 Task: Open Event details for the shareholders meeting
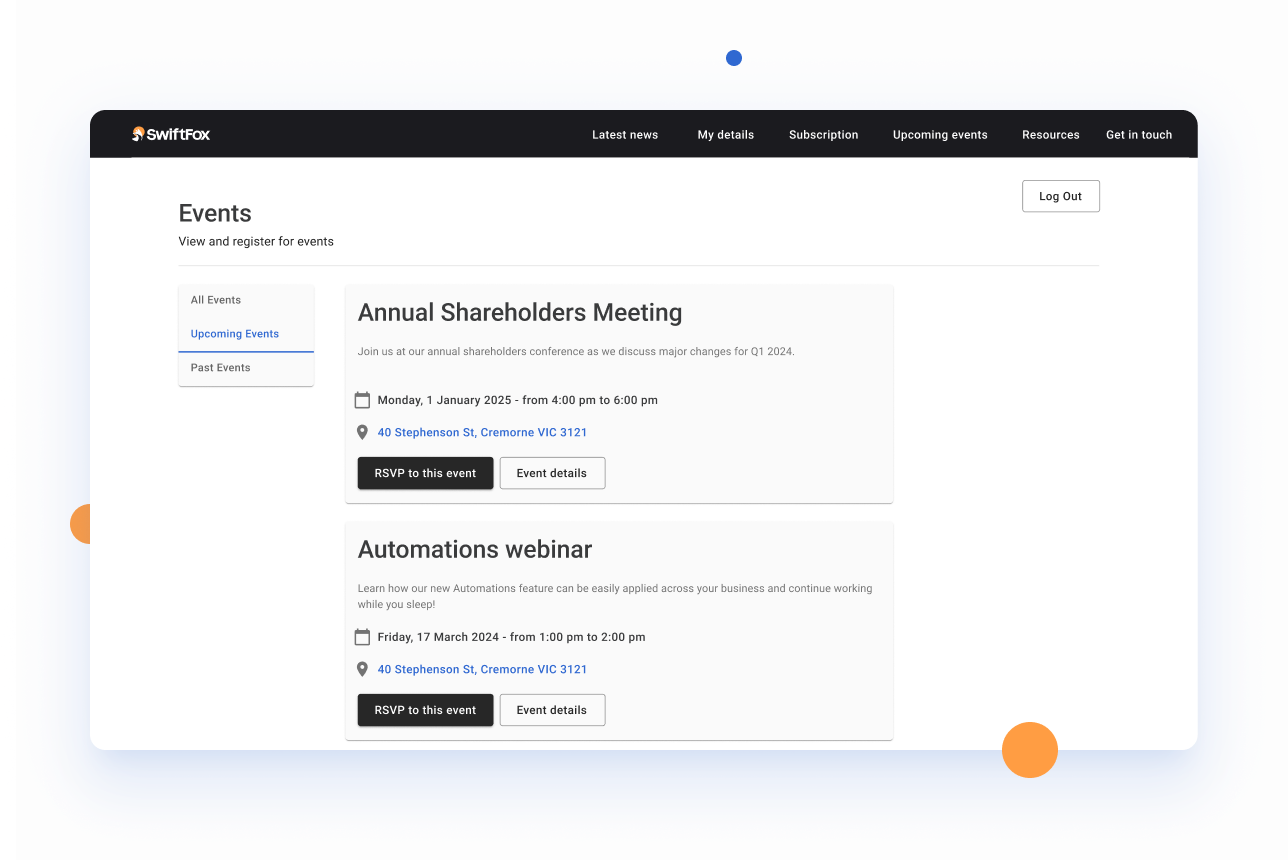[x=552, y=472]
